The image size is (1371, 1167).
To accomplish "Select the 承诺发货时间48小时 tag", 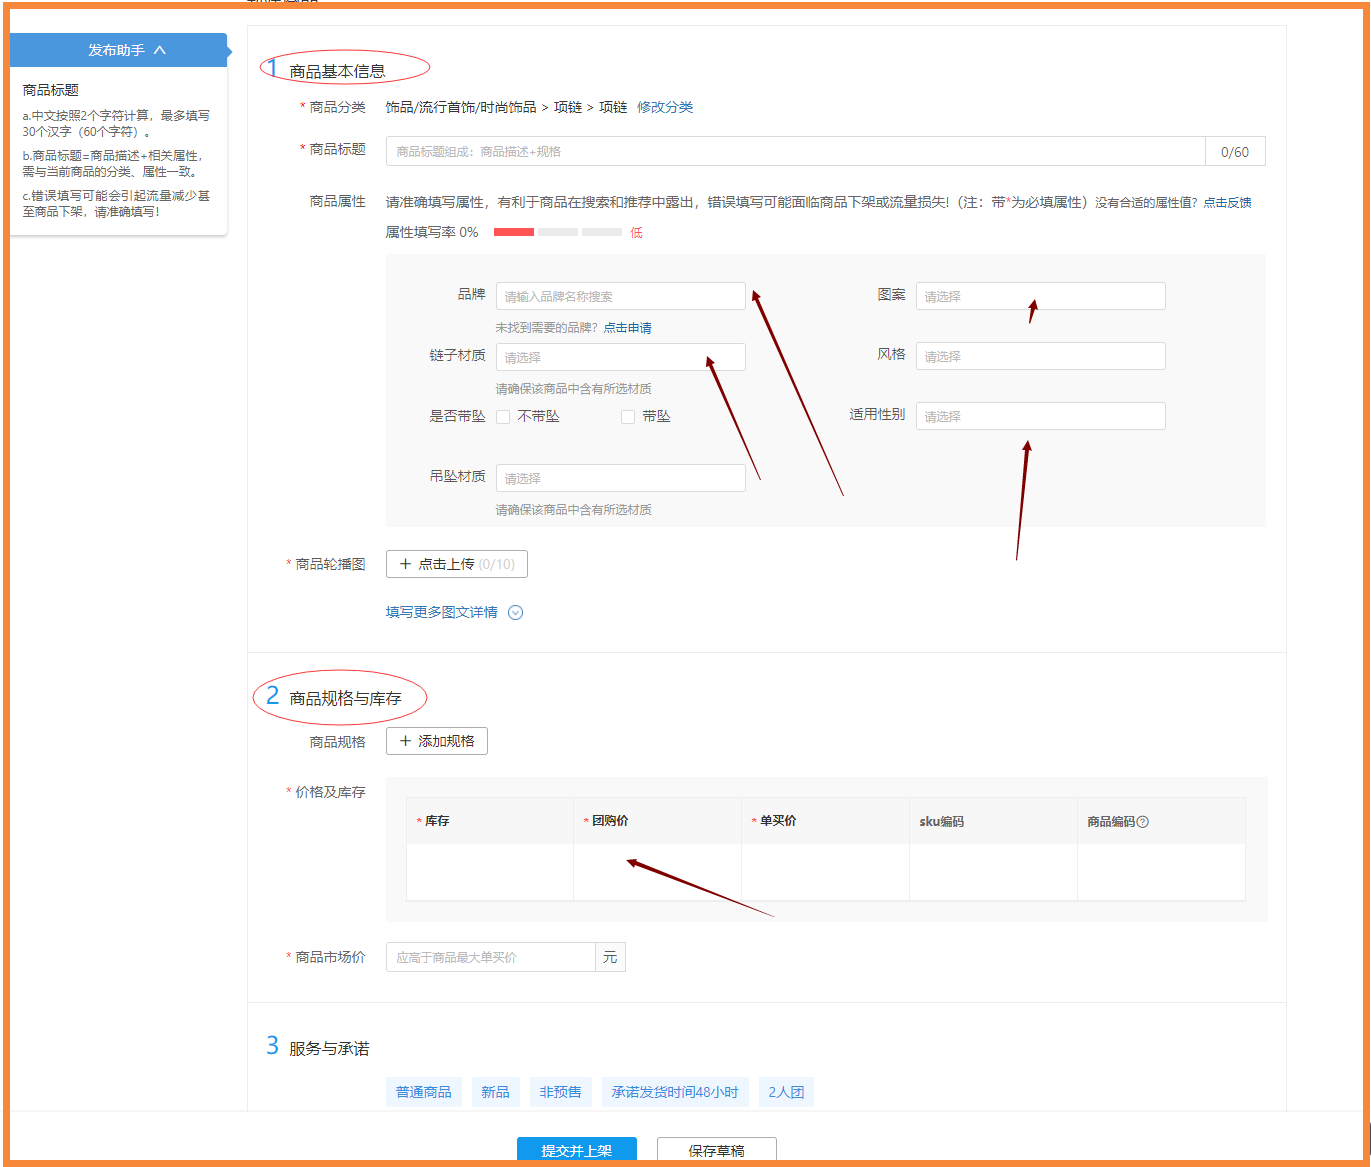I will (675, 1092).
